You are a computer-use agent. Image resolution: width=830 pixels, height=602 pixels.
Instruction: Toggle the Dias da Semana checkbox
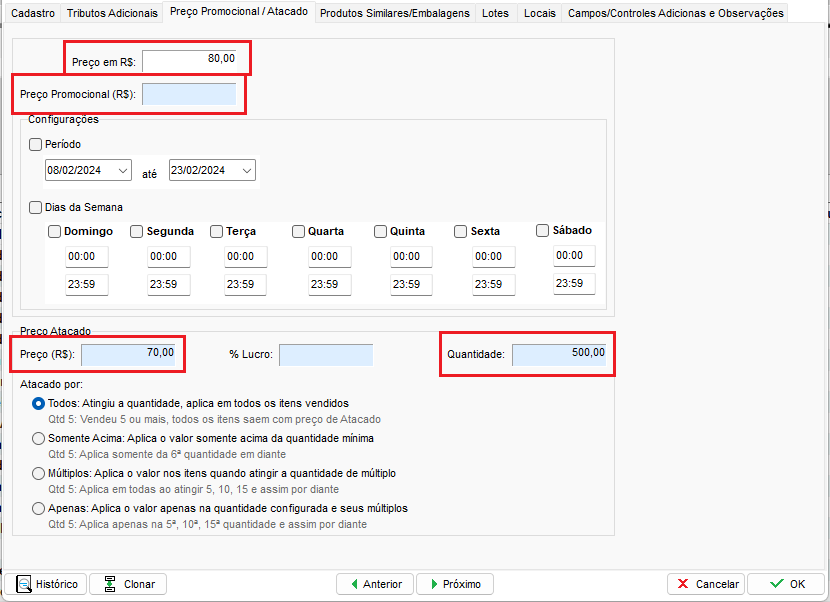coord(37,208)
